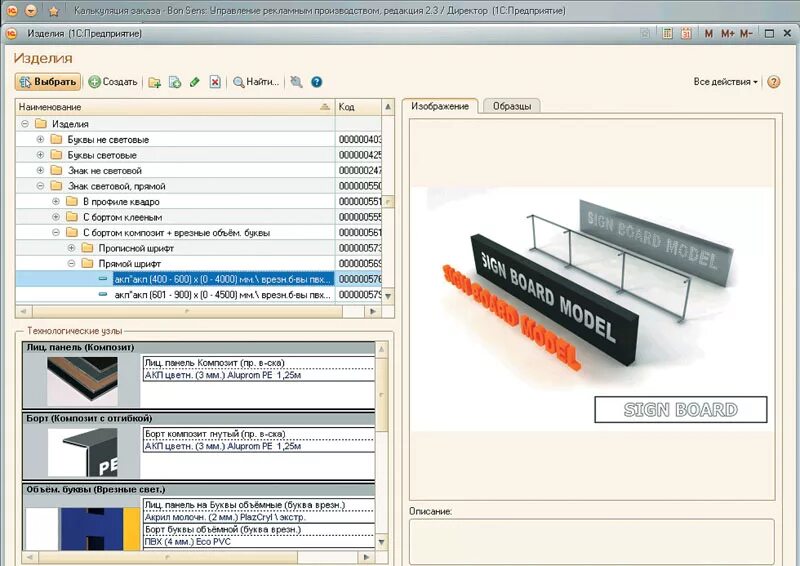Screen dimensions: 800x566
Task: Expand the В профиле квадро folder
Action: (56, 202)
